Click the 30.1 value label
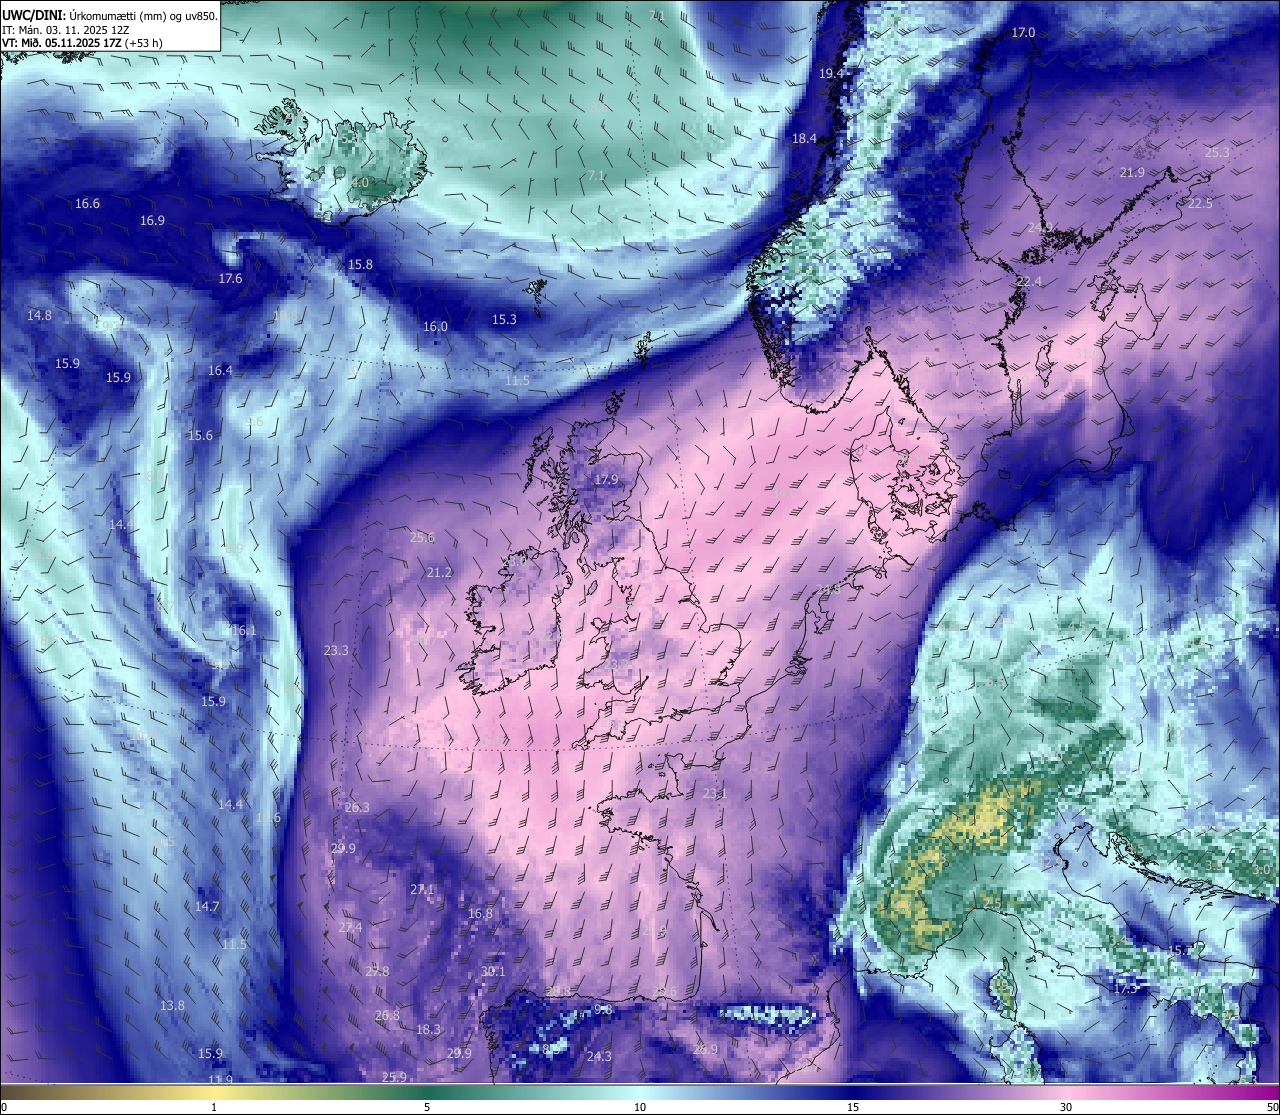Screen dimensions: 1280x1115 tap(493, 972)
